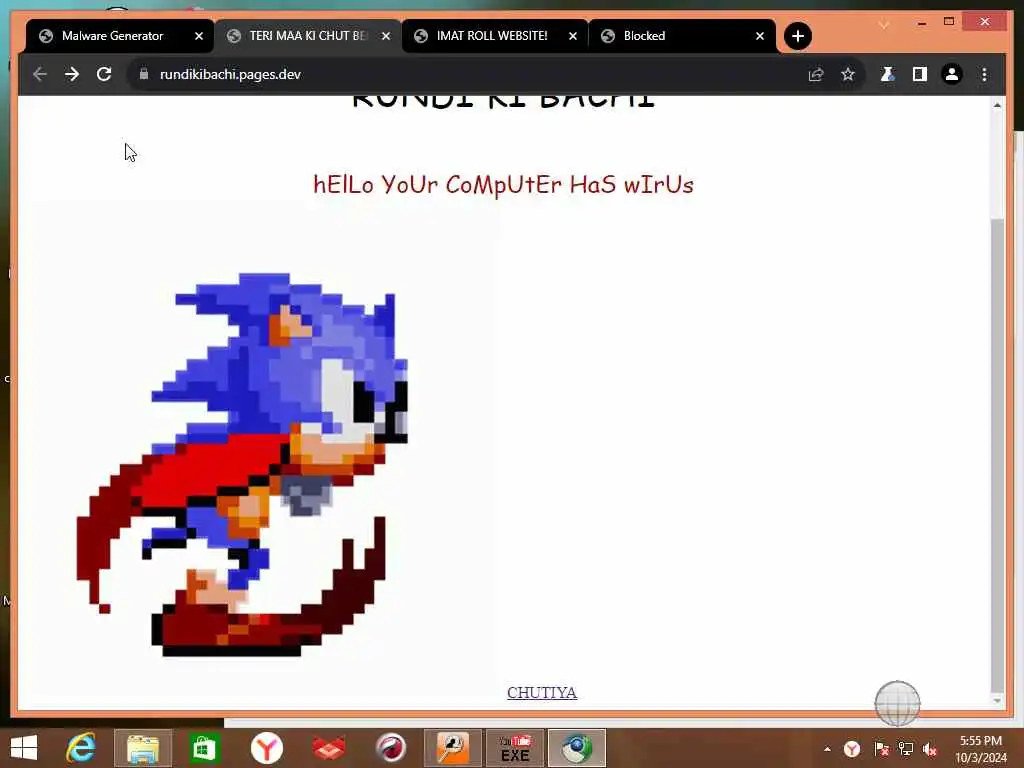Select the Chromium browser taskbar icon
This screenshot has height=768, width=1024.
577,748
